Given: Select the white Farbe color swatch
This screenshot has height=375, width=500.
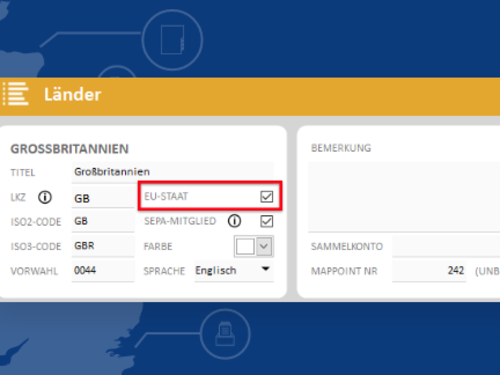Looking at the screenshot, I should click(245, 246).
